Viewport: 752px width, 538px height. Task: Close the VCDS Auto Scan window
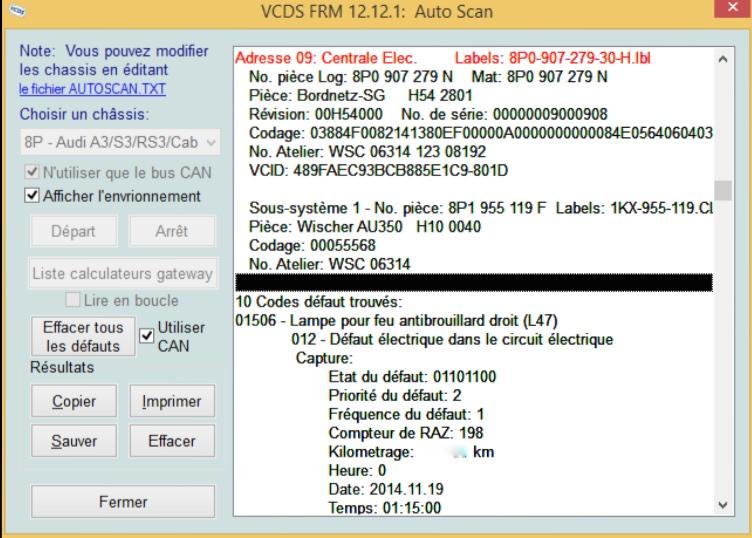[733, 8]
